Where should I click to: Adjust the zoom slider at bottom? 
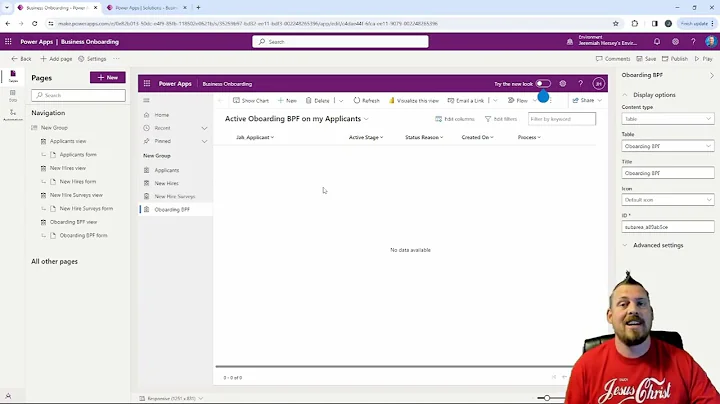547,398
